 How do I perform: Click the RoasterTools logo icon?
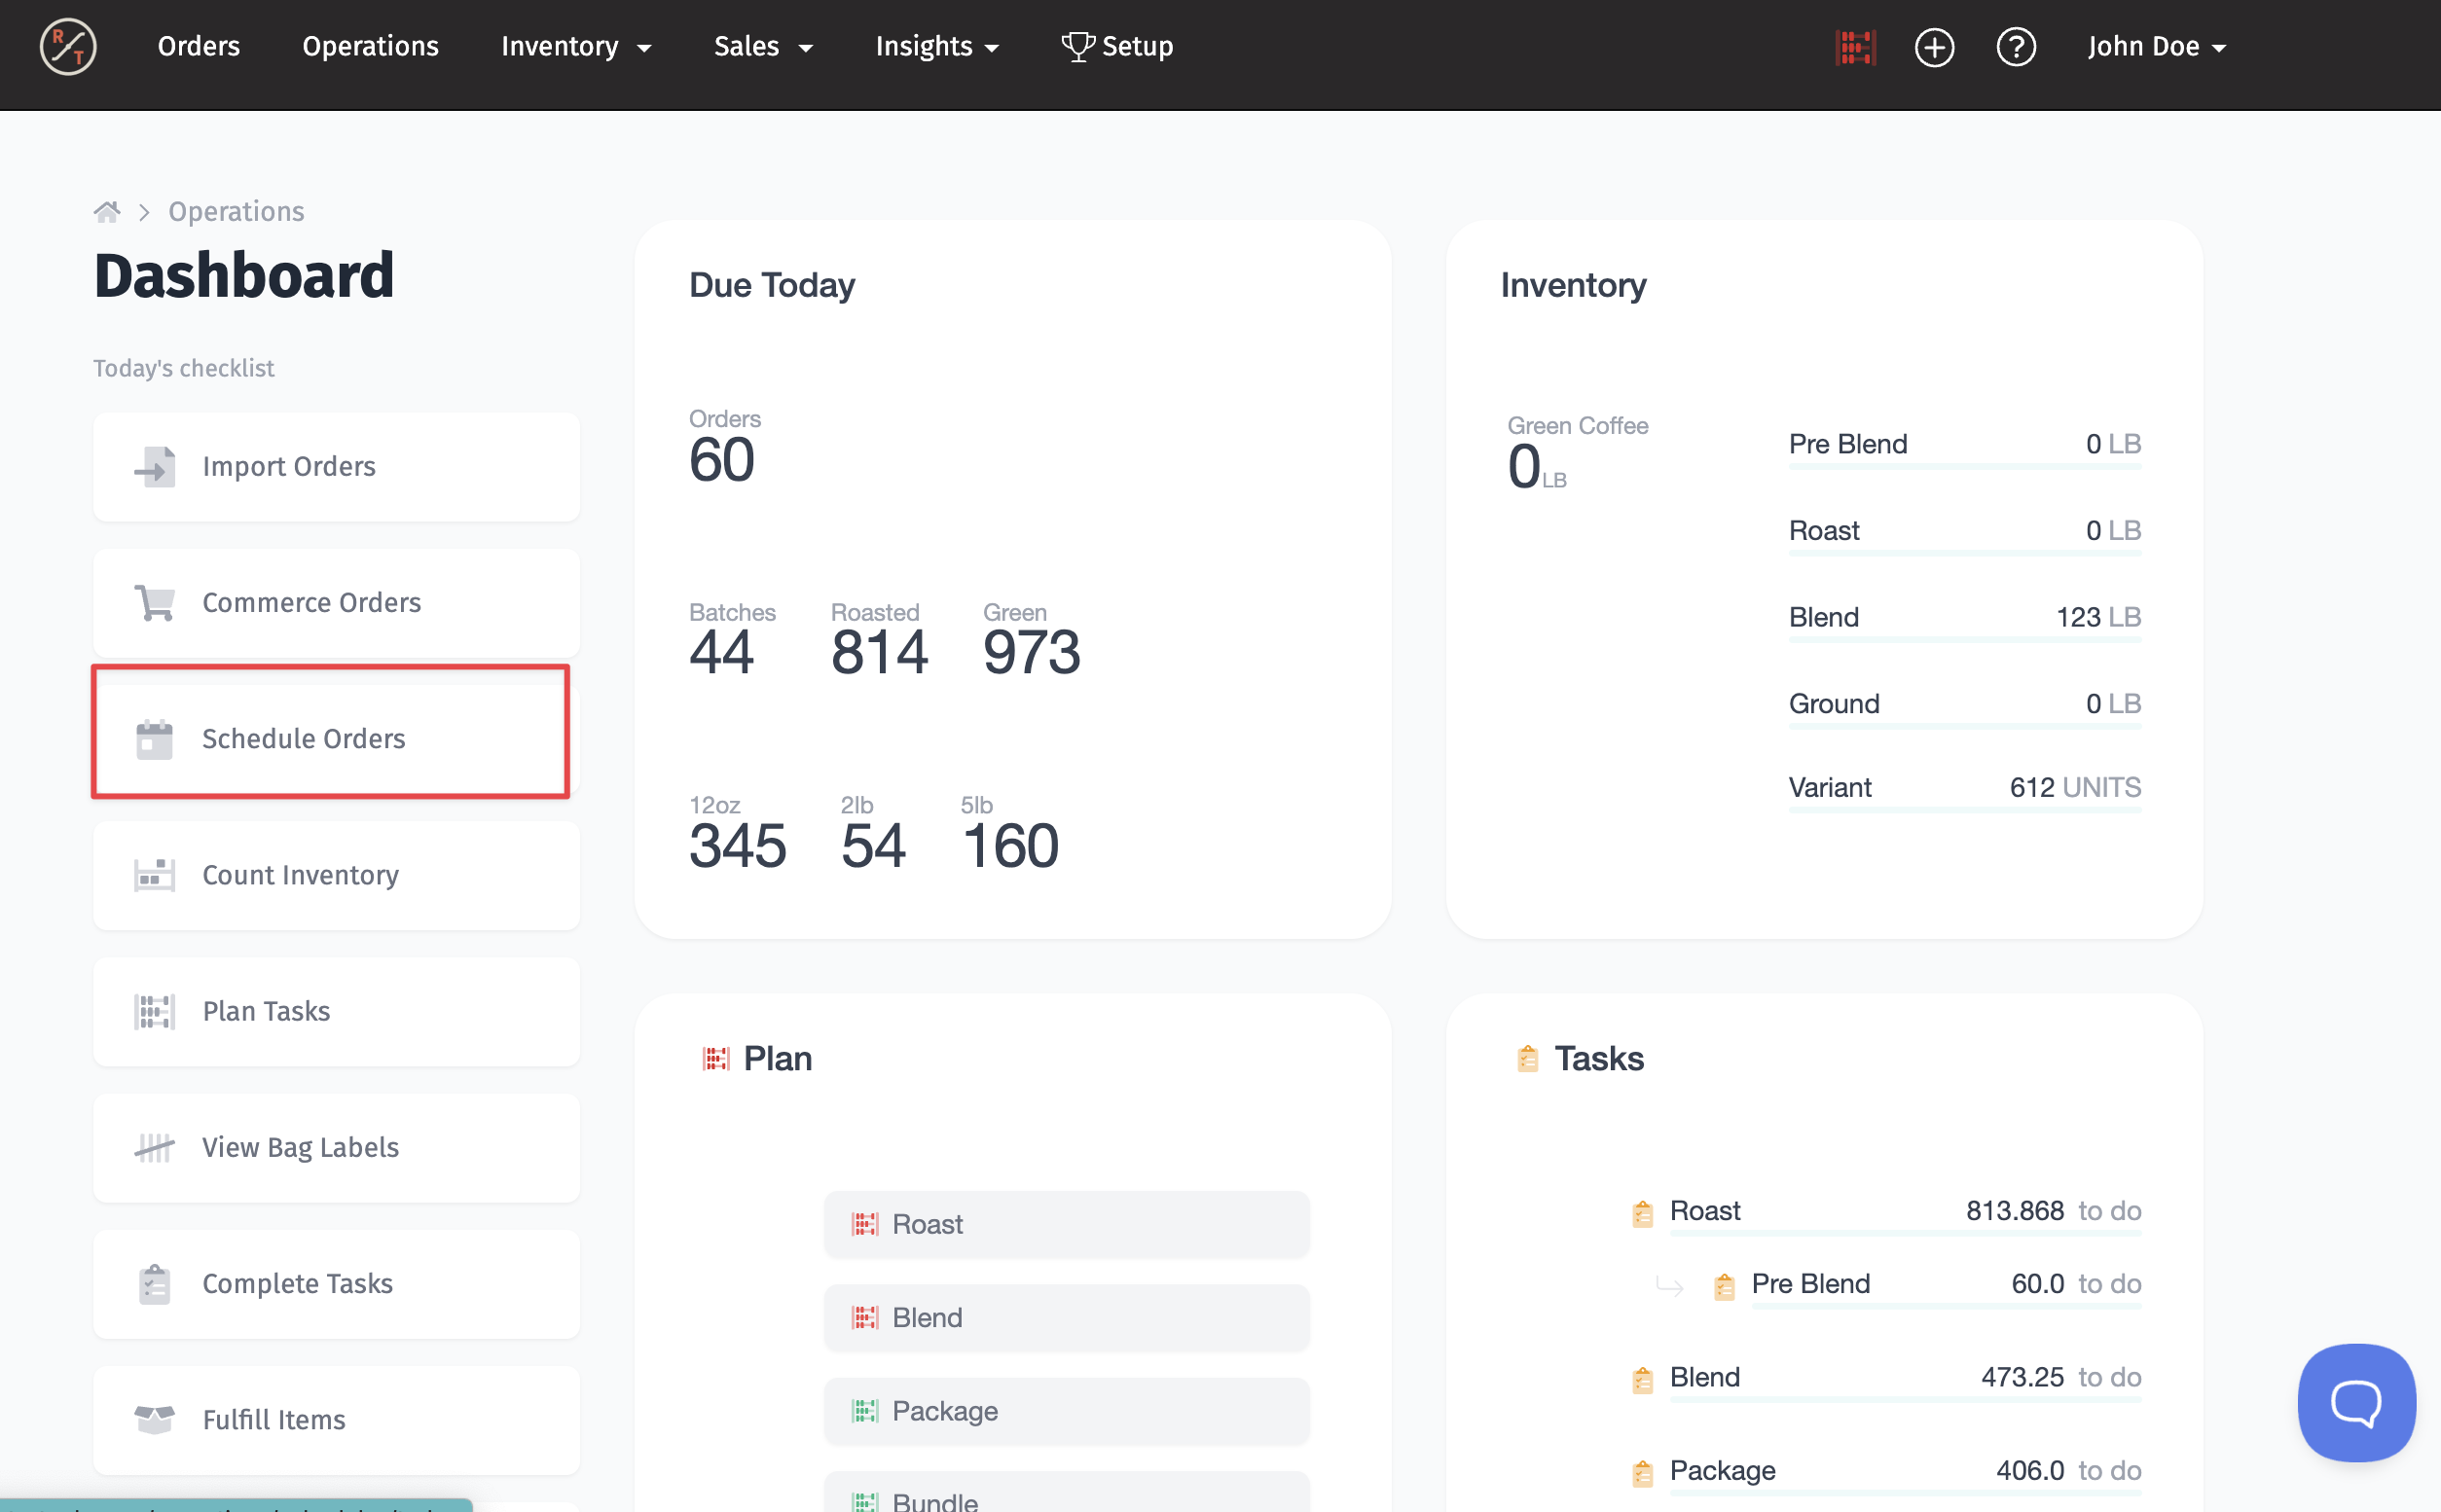click(68, 47)
